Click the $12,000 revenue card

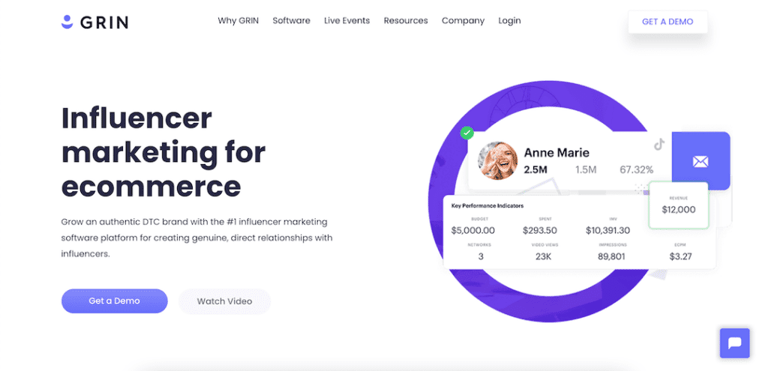click(x=678, y=205)
